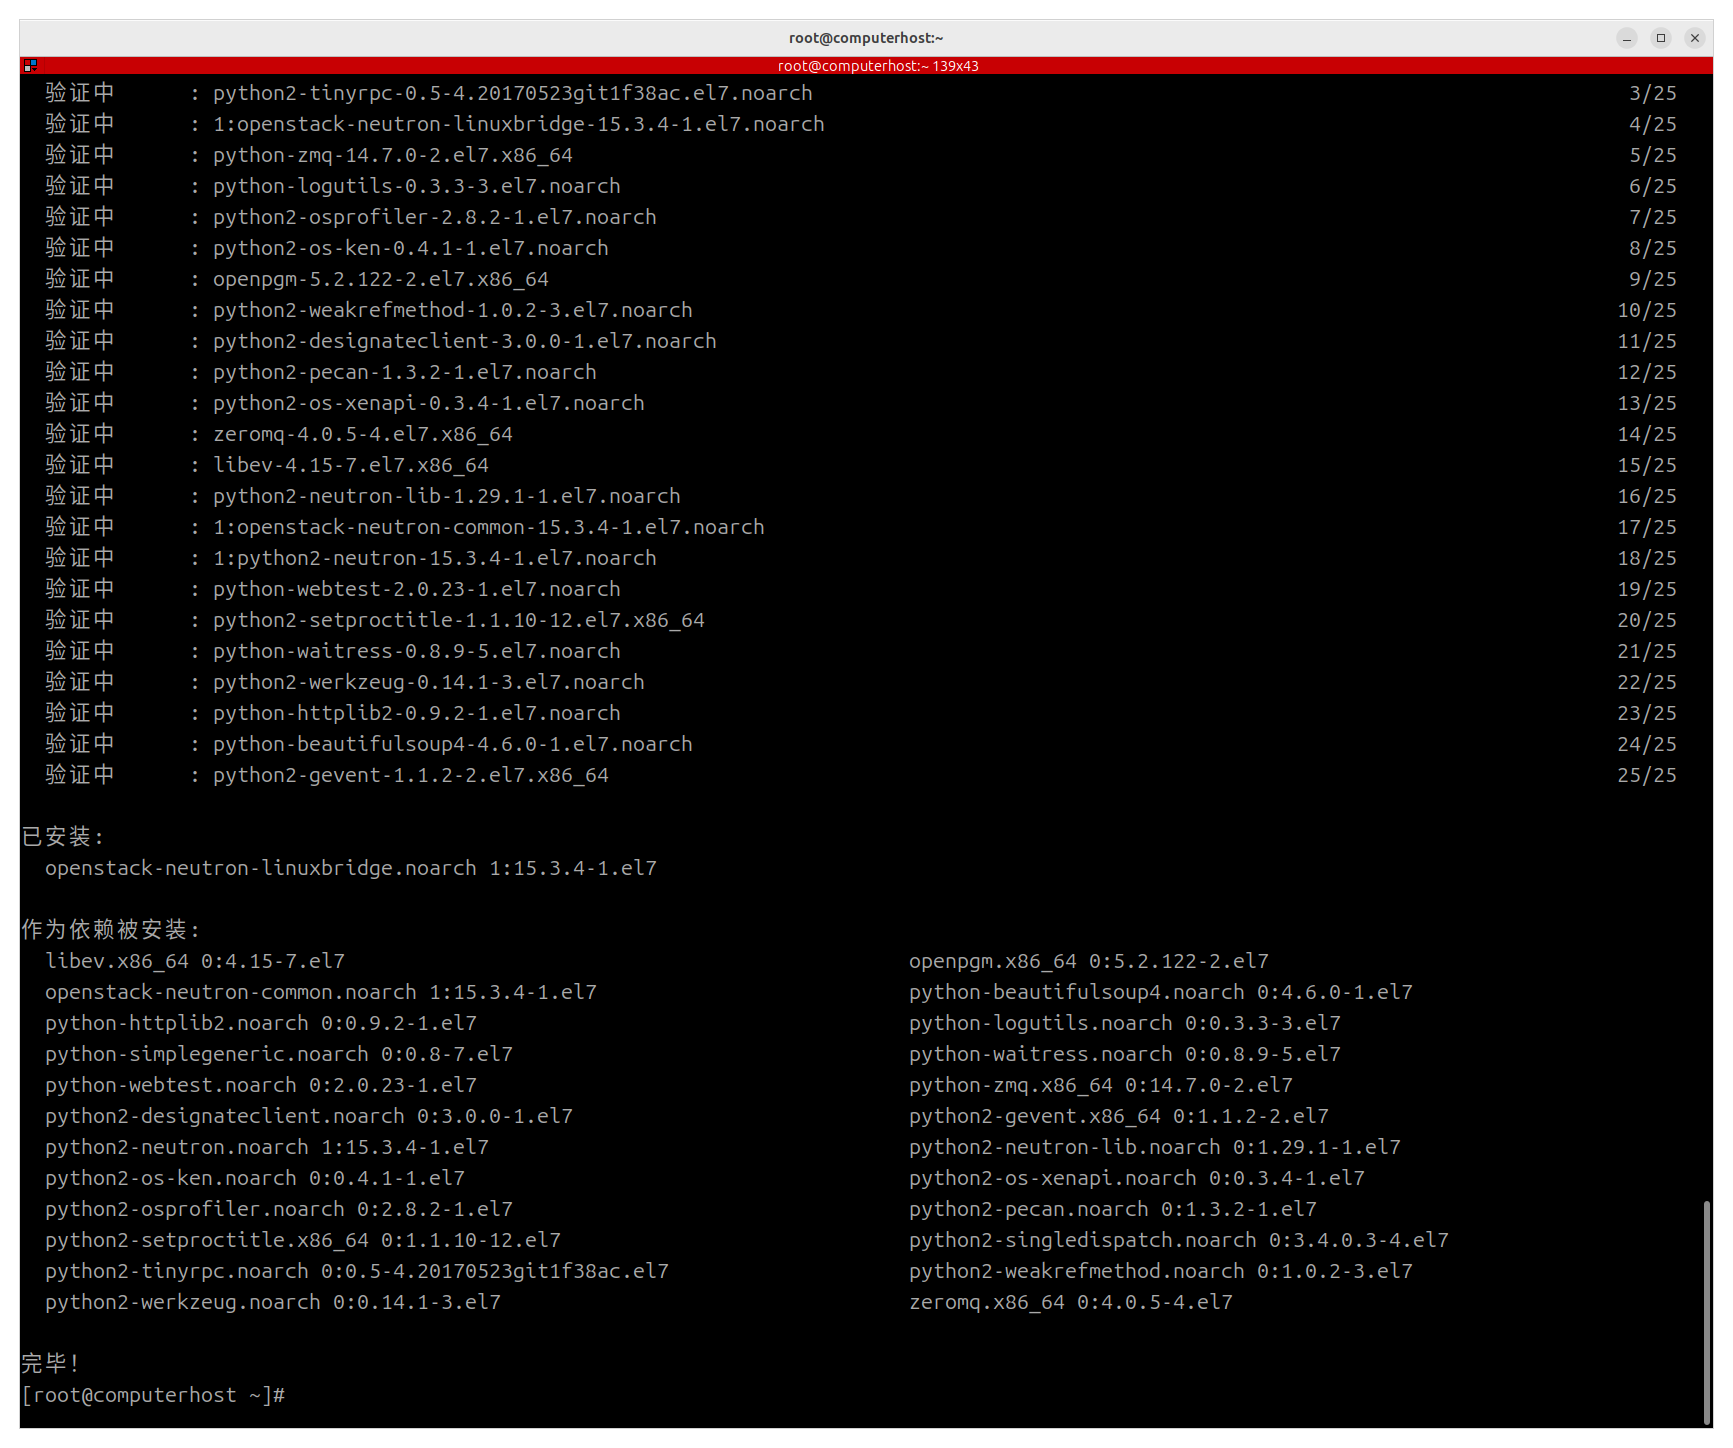Click 'python2-weakrefmethod-1.0.2-3.el7.noarch' line
Image resolution: width=1733 pixels, height=1448 pixels.
point(453,310)
